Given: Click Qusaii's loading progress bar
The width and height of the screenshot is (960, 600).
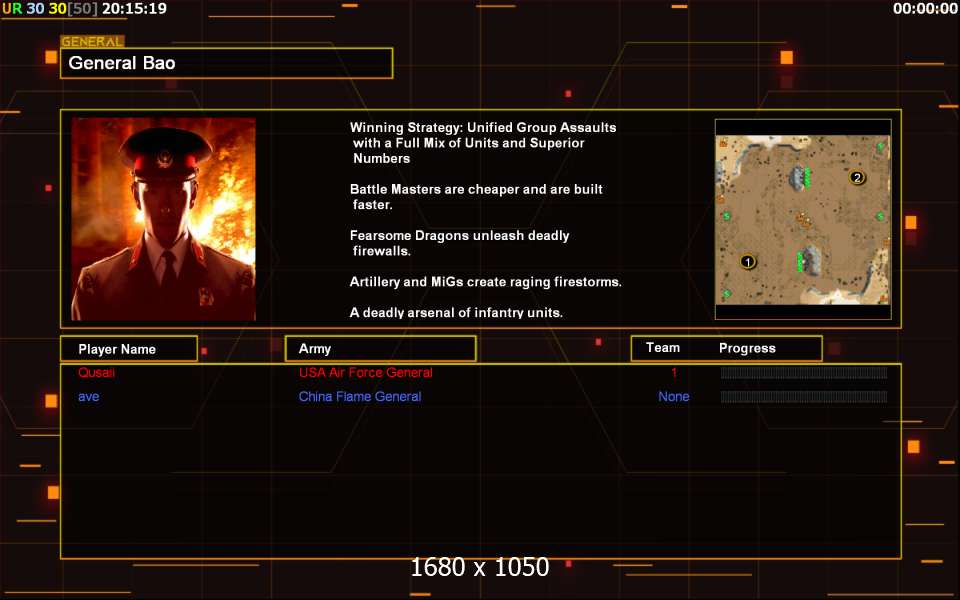Looking at the screenshot, I should [803, 373].
